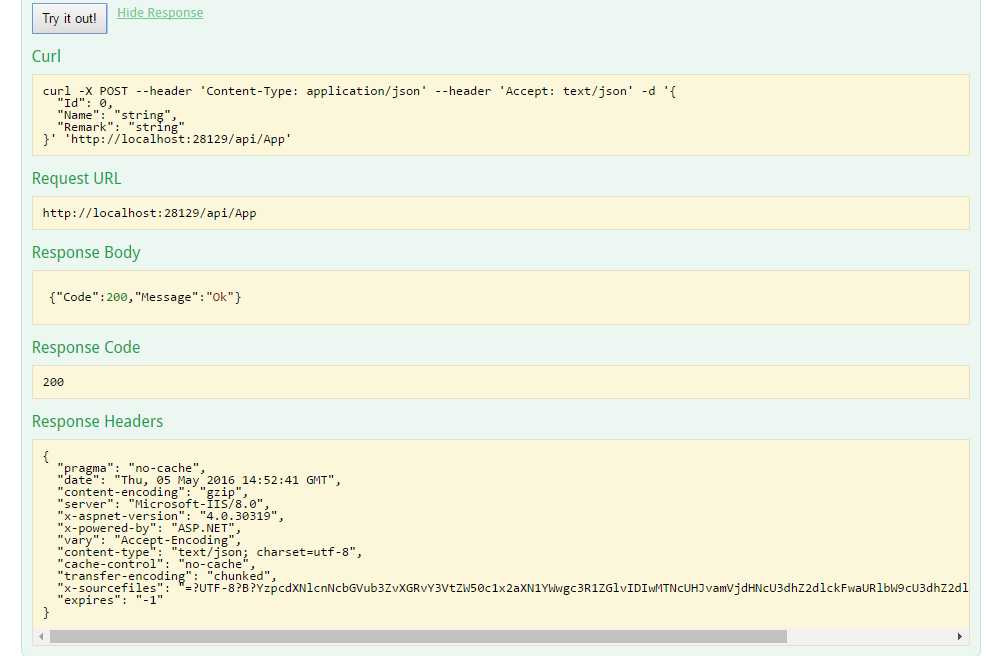
Task: Click the "server": "Microsoft-IIS/8.0" header line
Action: pos(163,504)
